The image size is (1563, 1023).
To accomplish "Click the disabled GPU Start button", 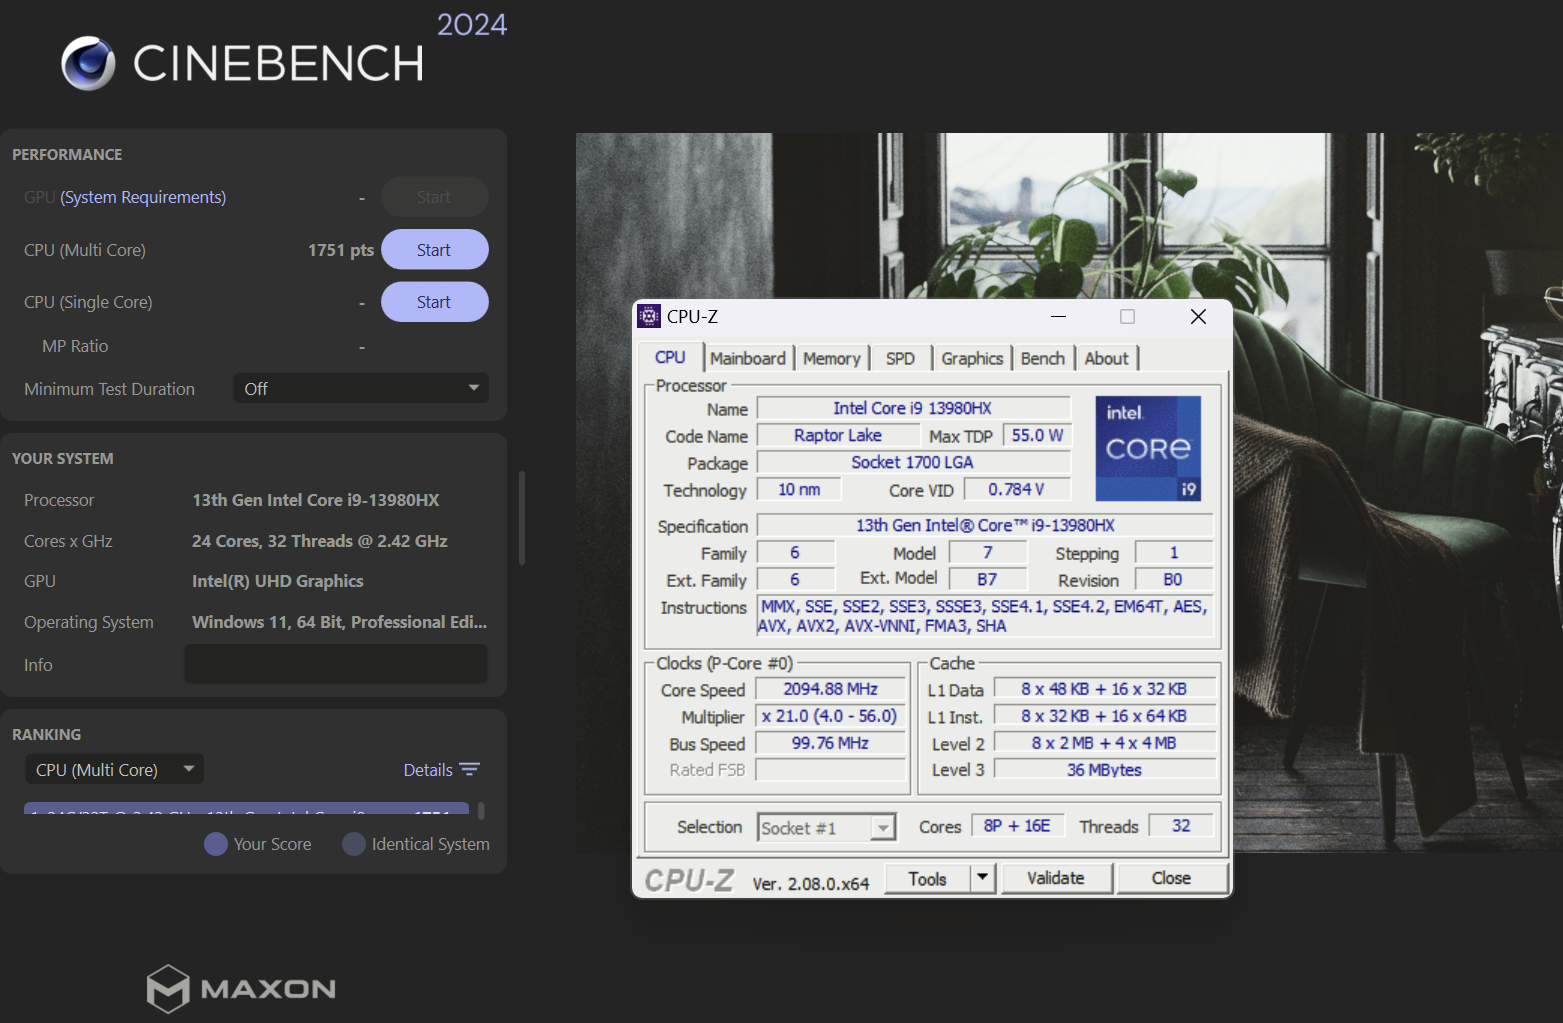I will coord(434,197).
